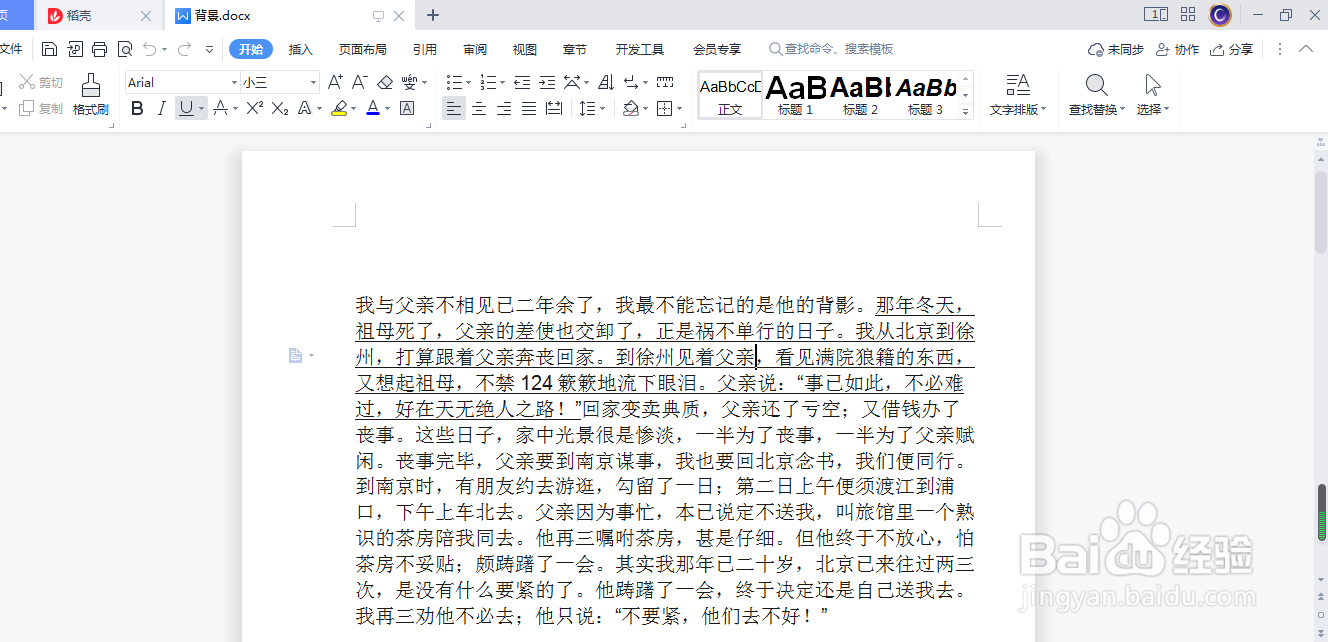
Task: Open the borders dropdown
Action: coord(678,108)
